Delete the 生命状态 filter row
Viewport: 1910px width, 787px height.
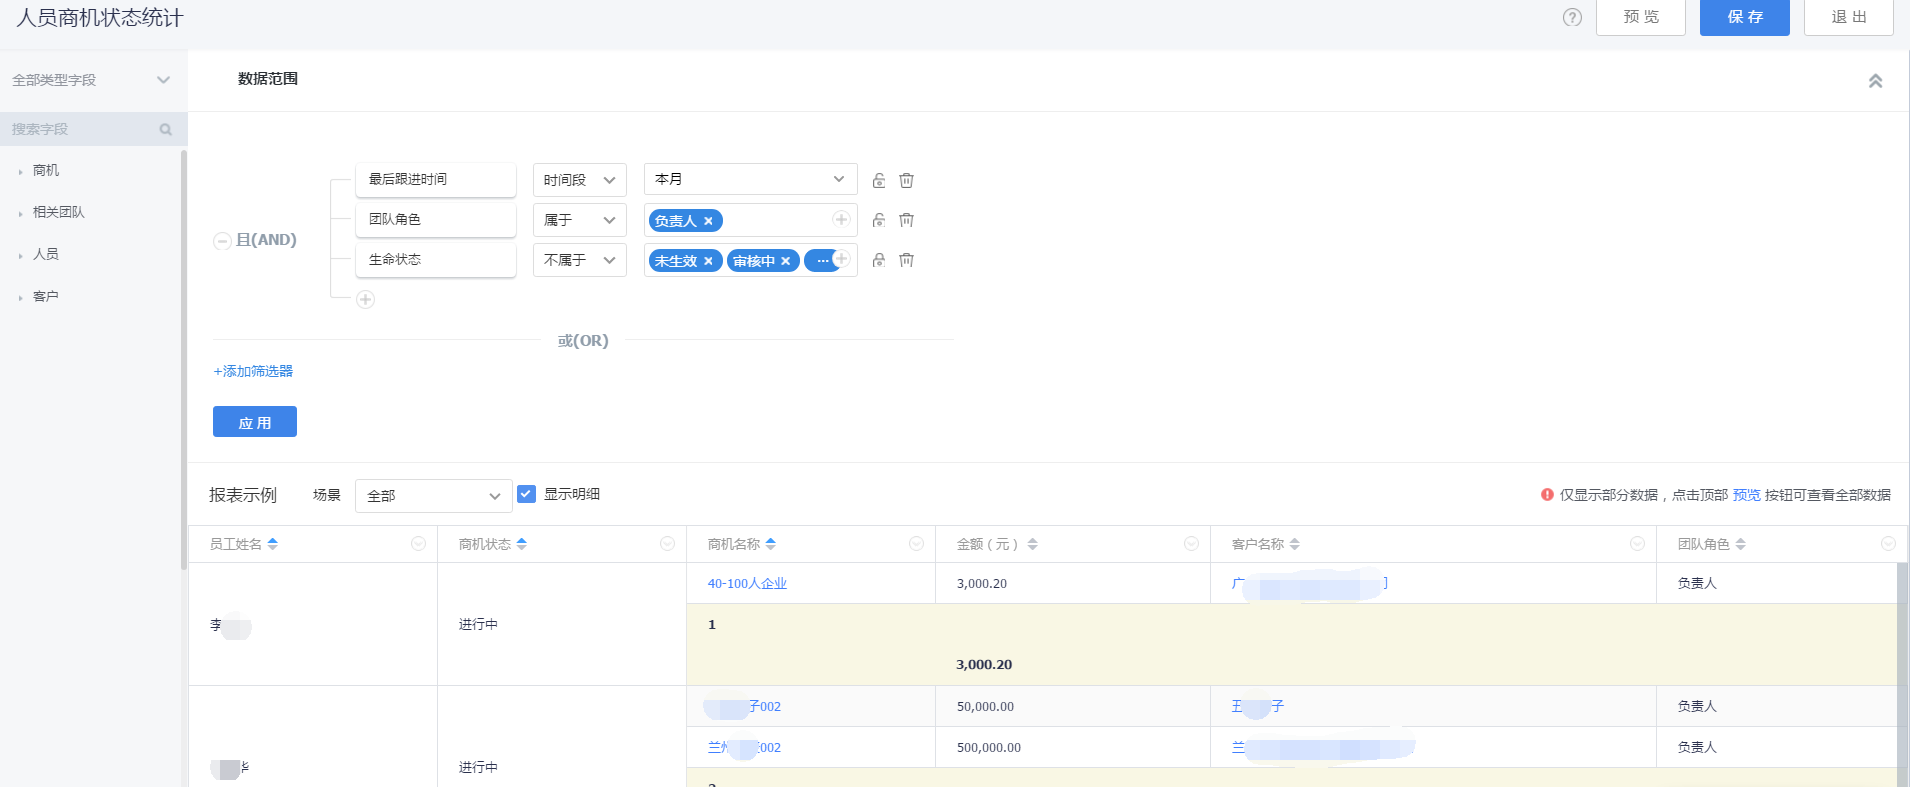tap(906, 260)
